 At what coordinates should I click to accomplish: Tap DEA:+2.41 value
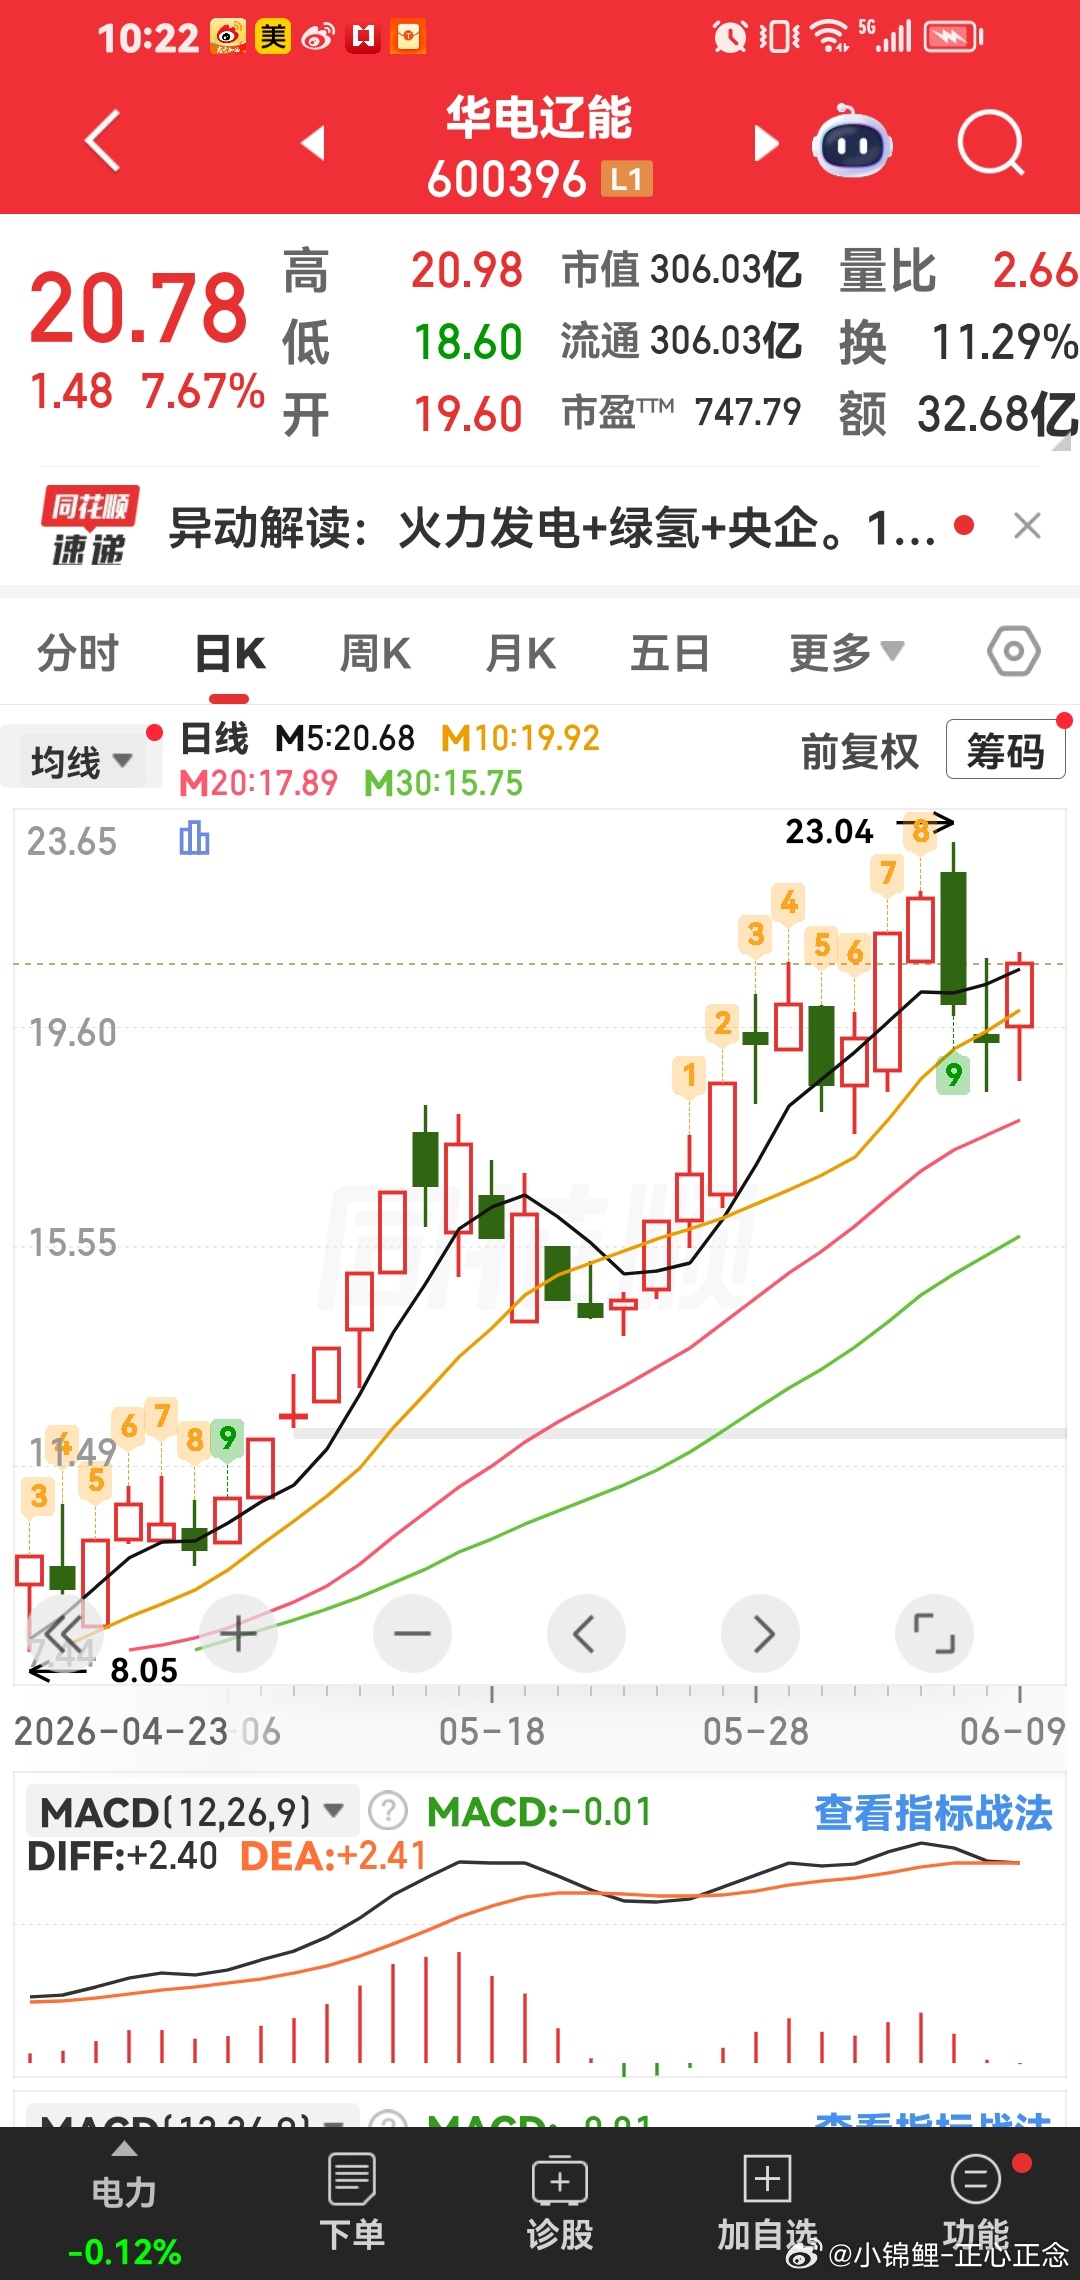[x=333, y=1857]
